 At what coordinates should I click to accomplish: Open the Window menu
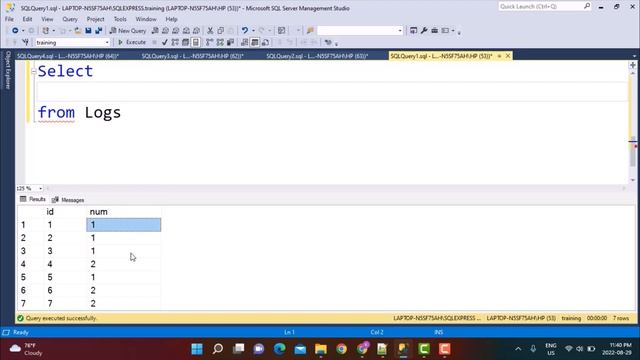coord(146,19)
